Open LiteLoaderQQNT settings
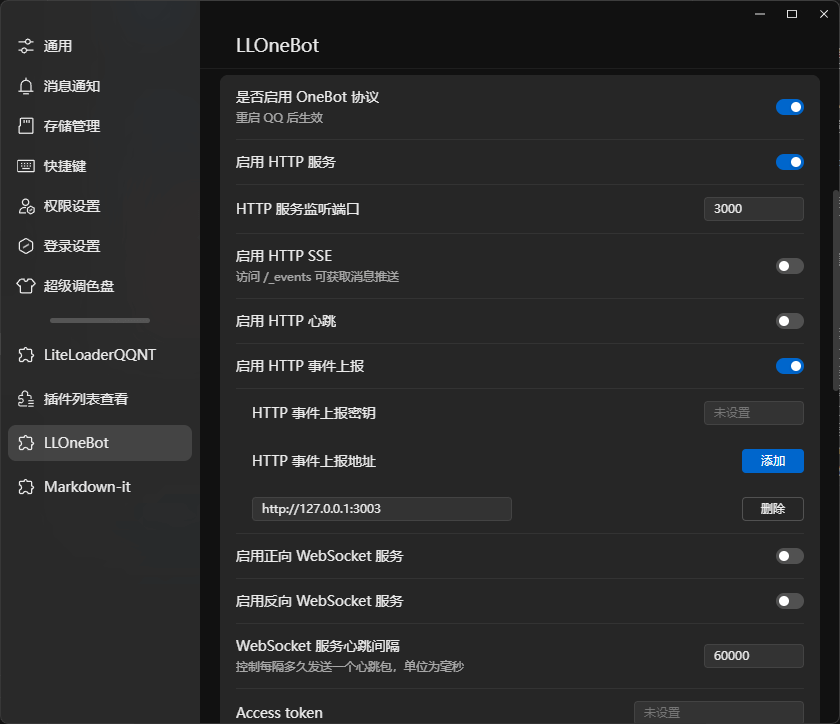This screenshot has width=840, height=724. click(100, 355)
